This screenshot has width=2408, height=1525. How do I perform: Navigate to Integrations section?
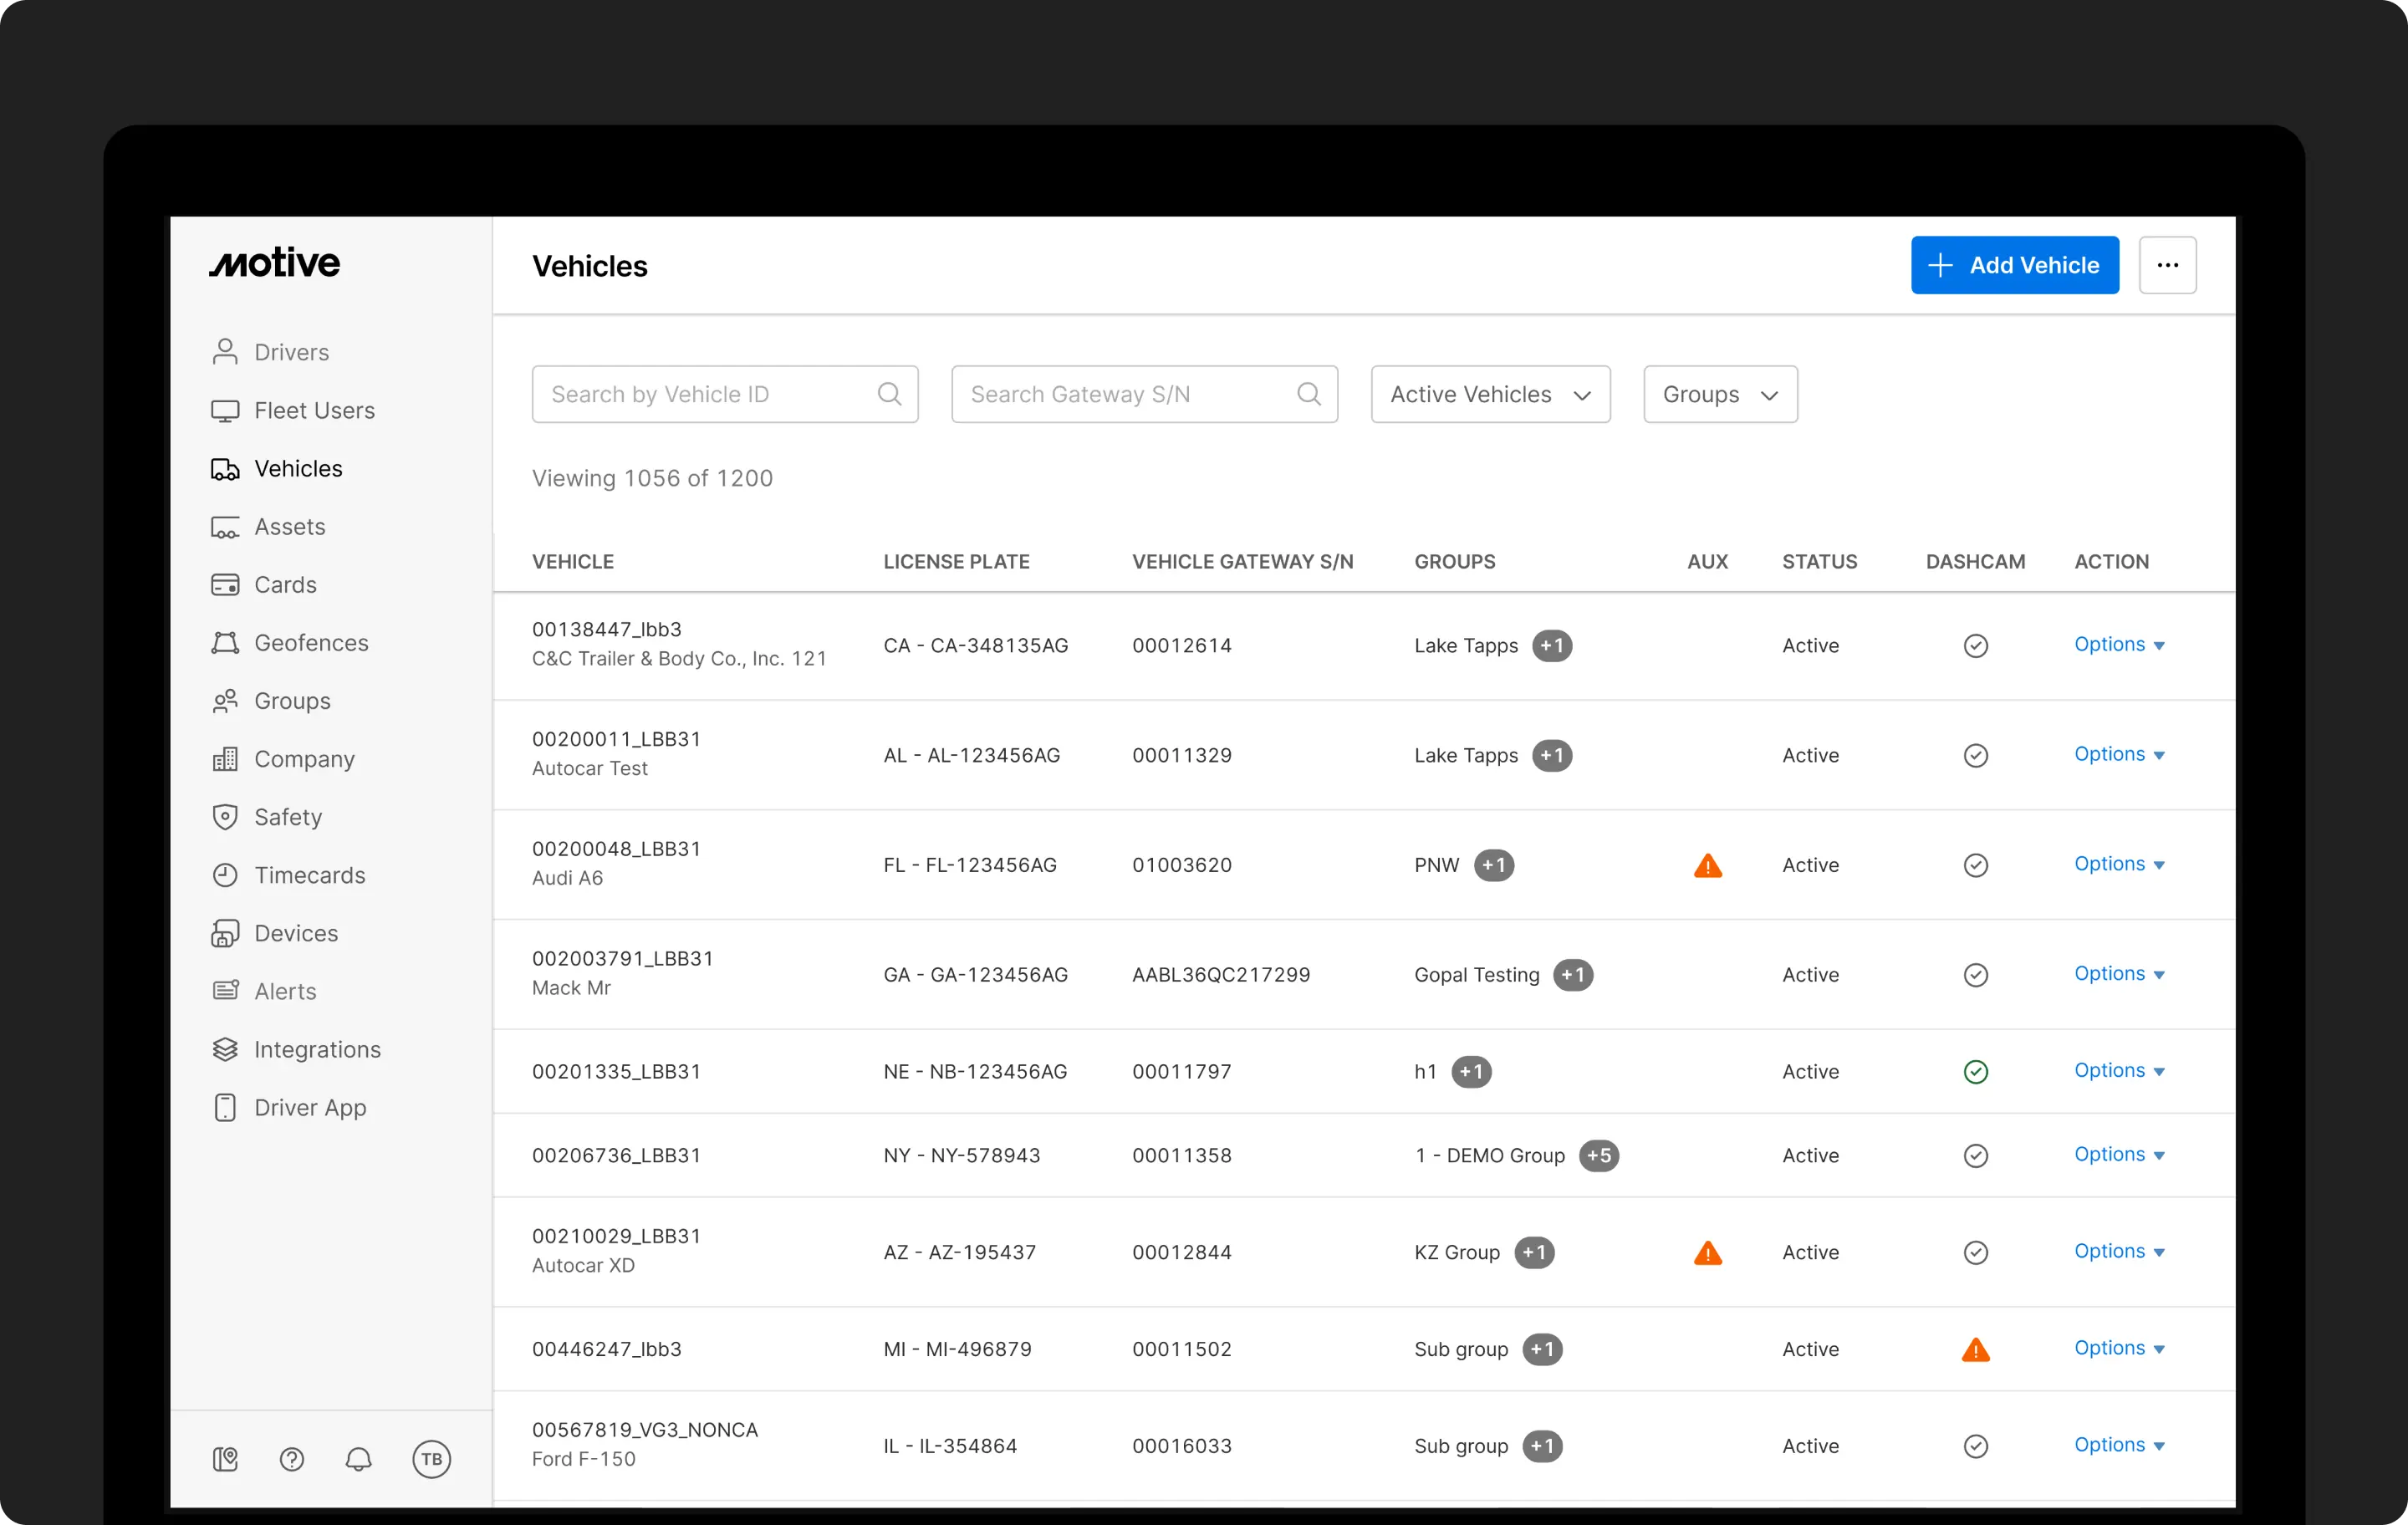point(316,1049)
